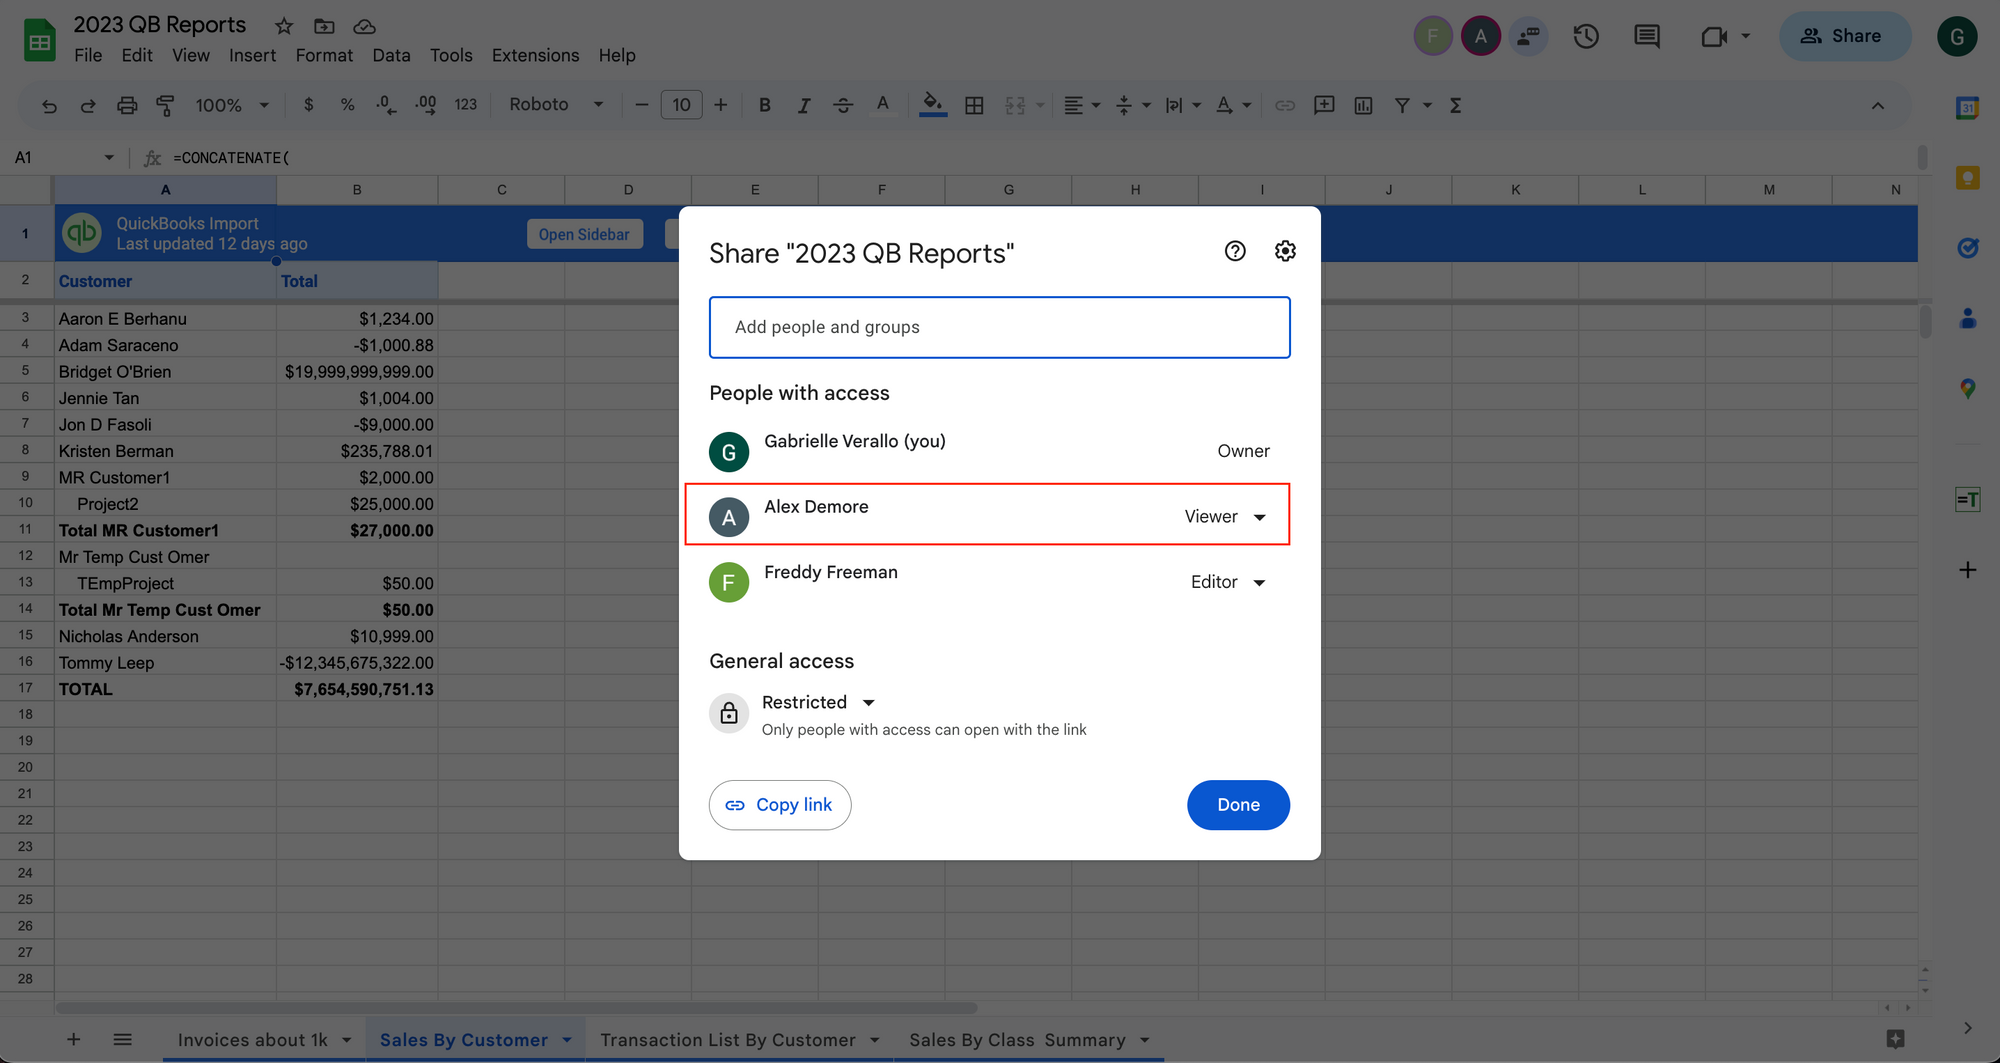The image size is (2000, 1063).
Task: Switch to Transaction List By Customer tab
Action: 727,1040
